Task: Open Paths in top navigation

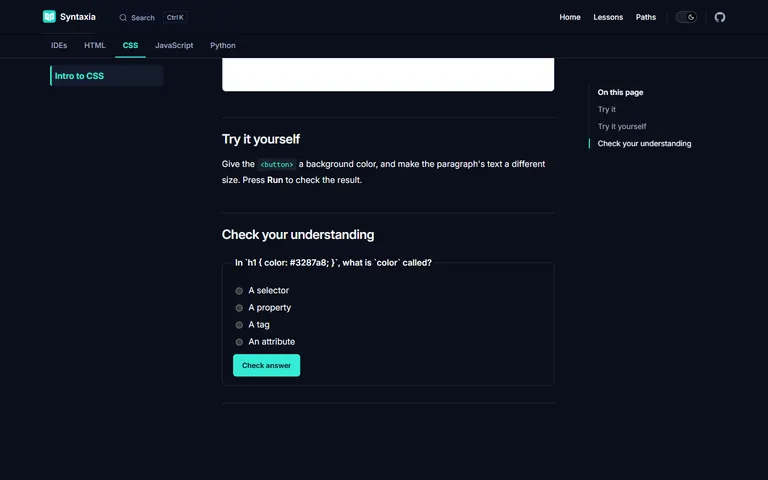Action: click(646, 17)
